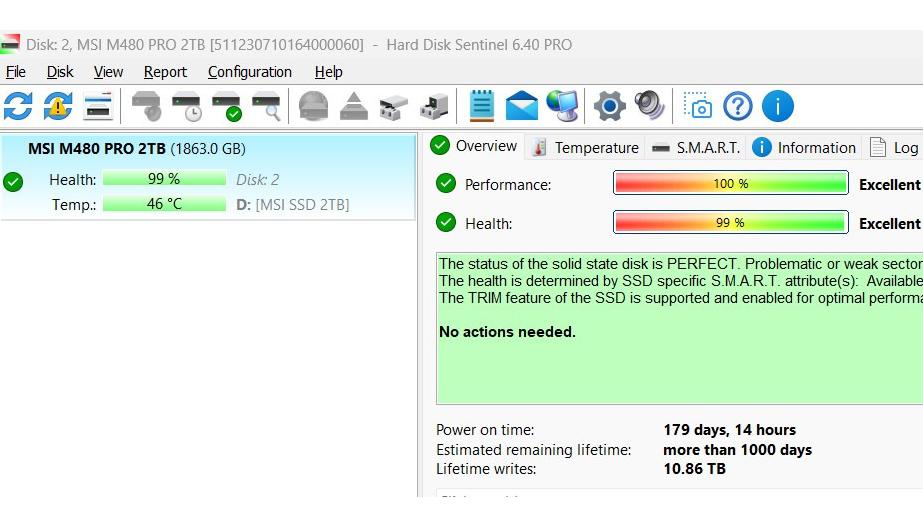Click Excellent next to Performance bar
This screenshot has height=519, width=923.
889,185
